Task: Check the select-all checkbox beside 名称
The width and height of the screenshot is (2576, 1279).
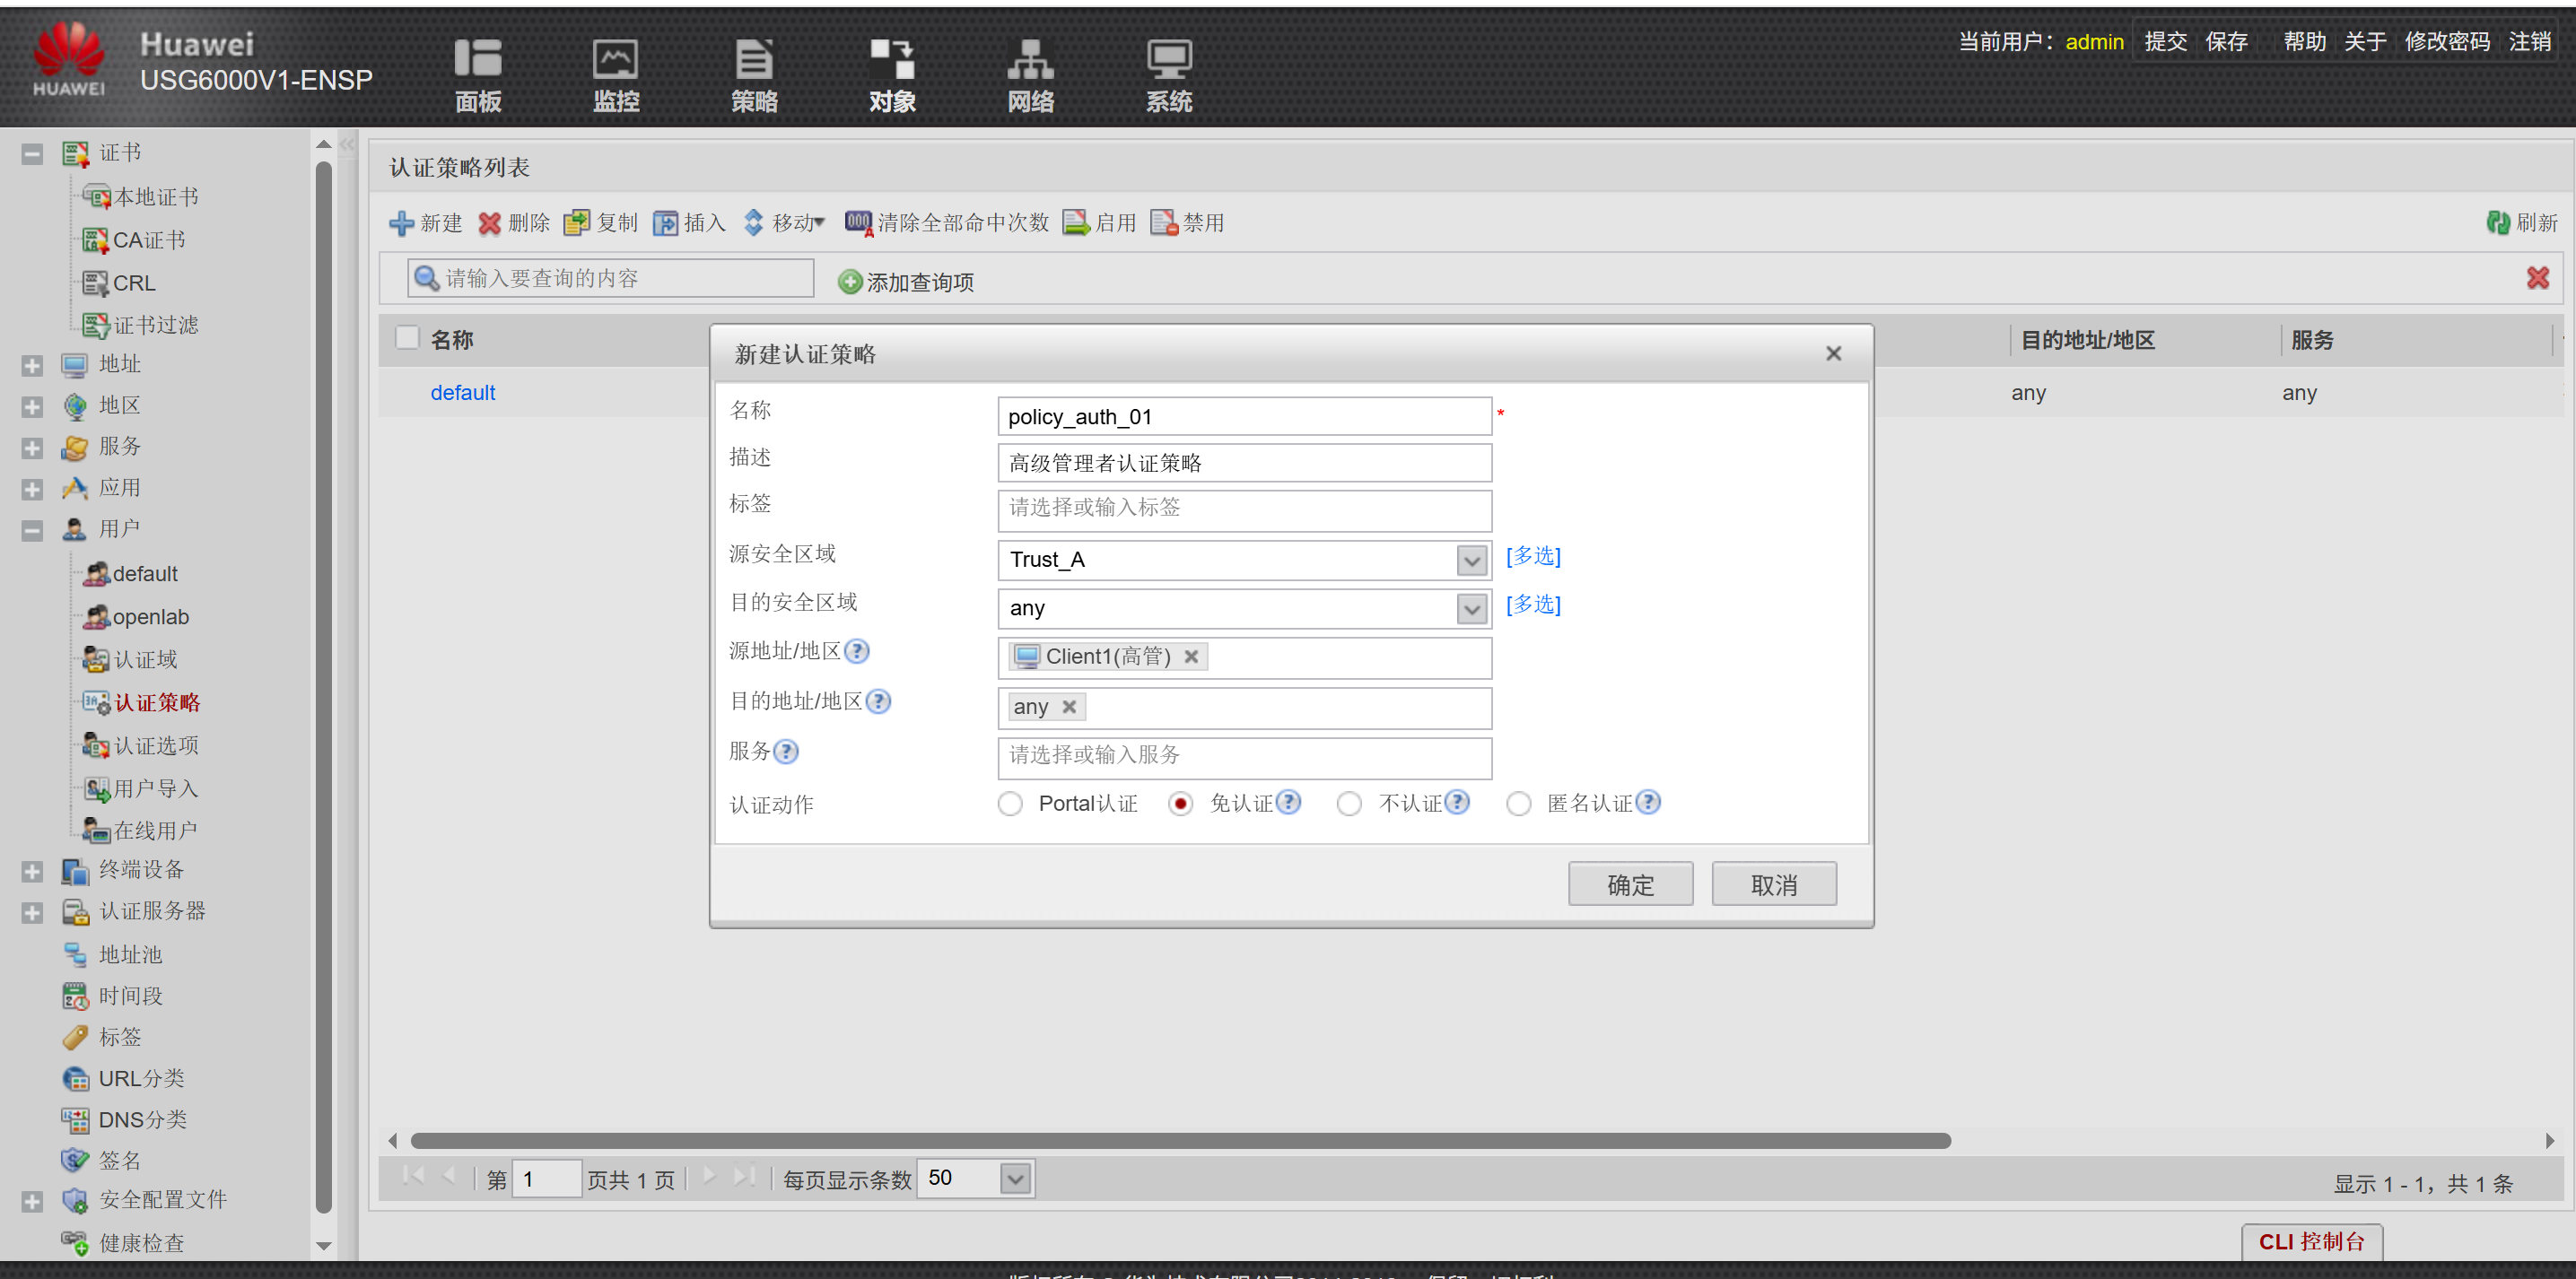Action: pos(407,338)
